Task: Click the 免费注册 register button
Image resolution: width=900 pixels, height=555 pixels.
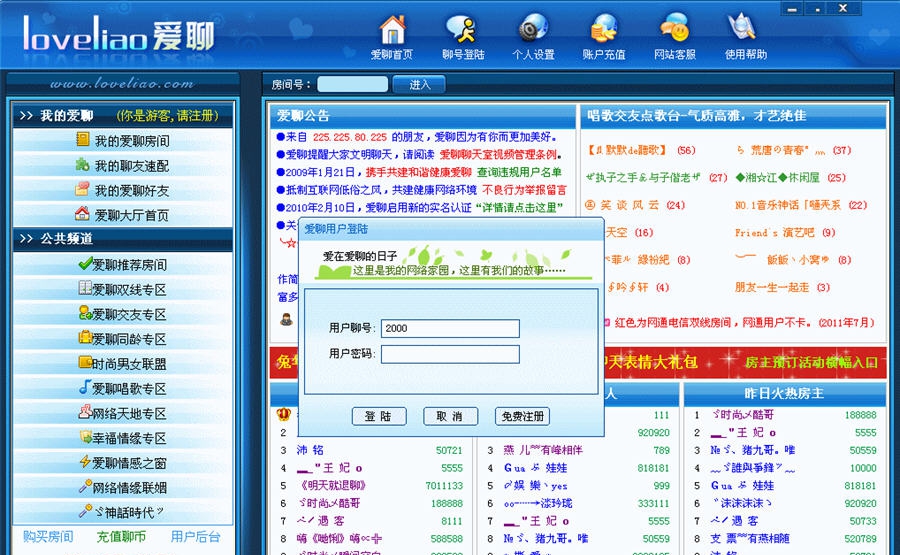Action: pos(522,416)
